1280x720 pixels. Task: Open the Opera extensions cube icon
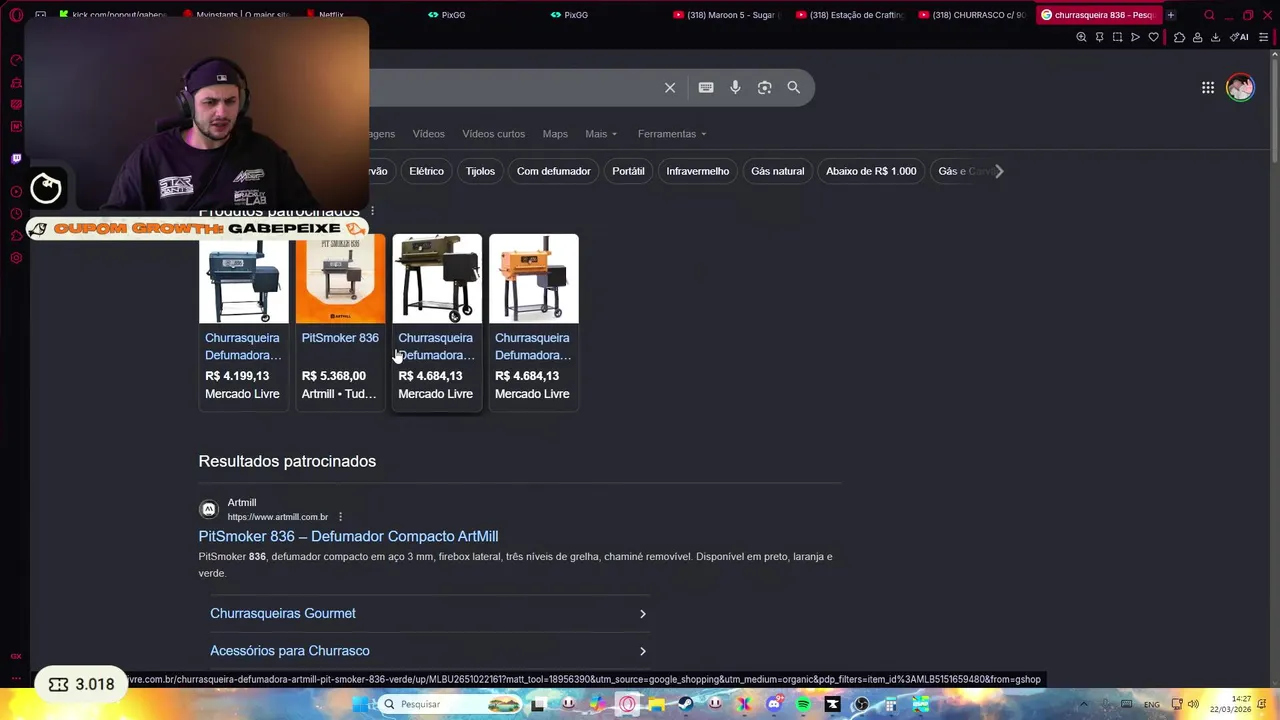pyautogui.click(x=1179, y=37)
